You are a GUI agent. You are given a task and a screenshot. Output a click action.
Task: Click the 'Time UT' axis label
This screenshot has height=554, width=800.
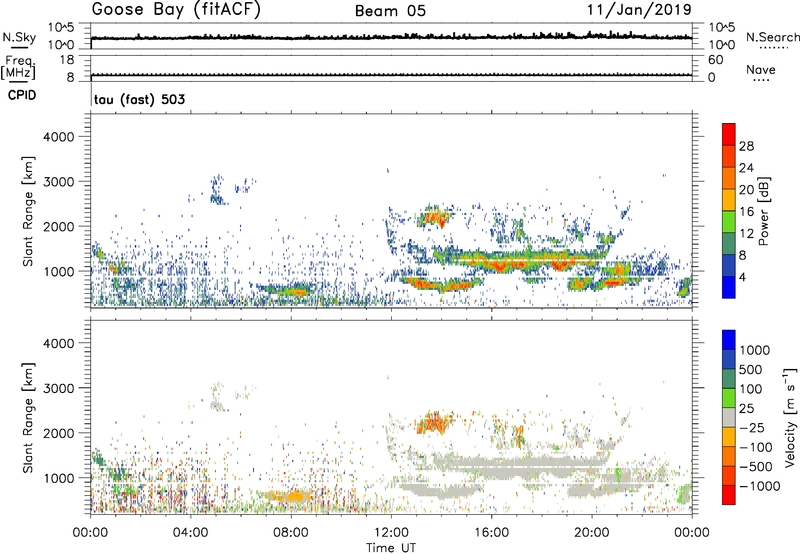391,547
